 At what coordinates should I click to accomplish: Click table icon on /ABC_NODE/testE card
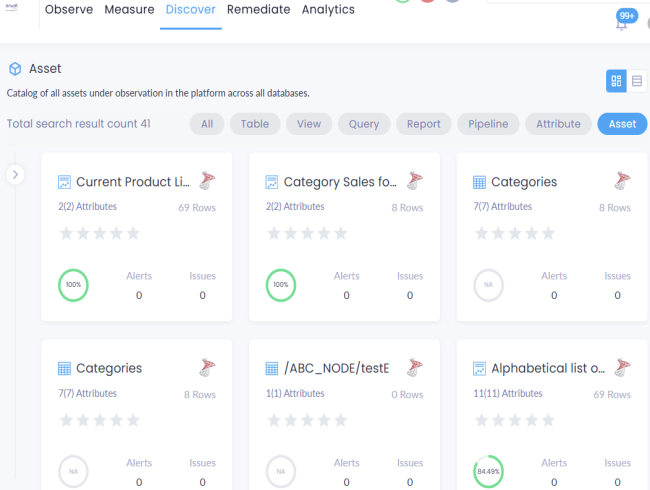coord(272,368)
